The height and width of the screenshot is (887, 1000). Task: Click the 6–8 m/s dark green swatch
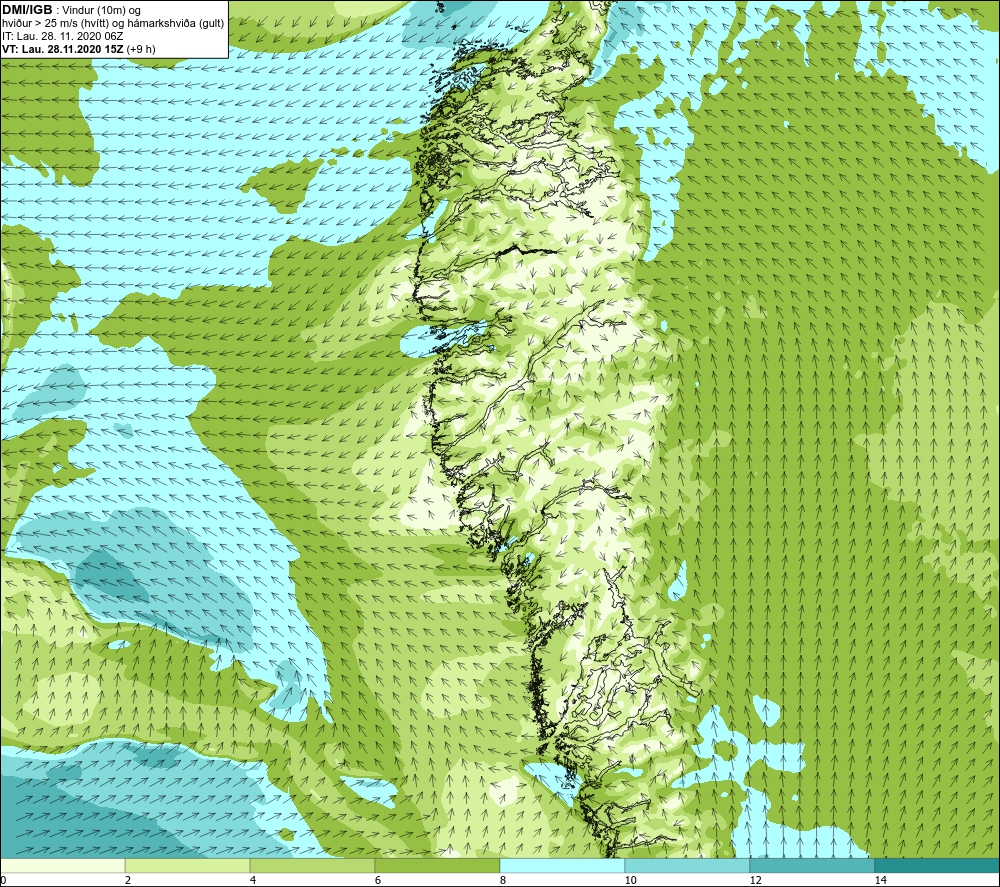(x=438, y=866)
